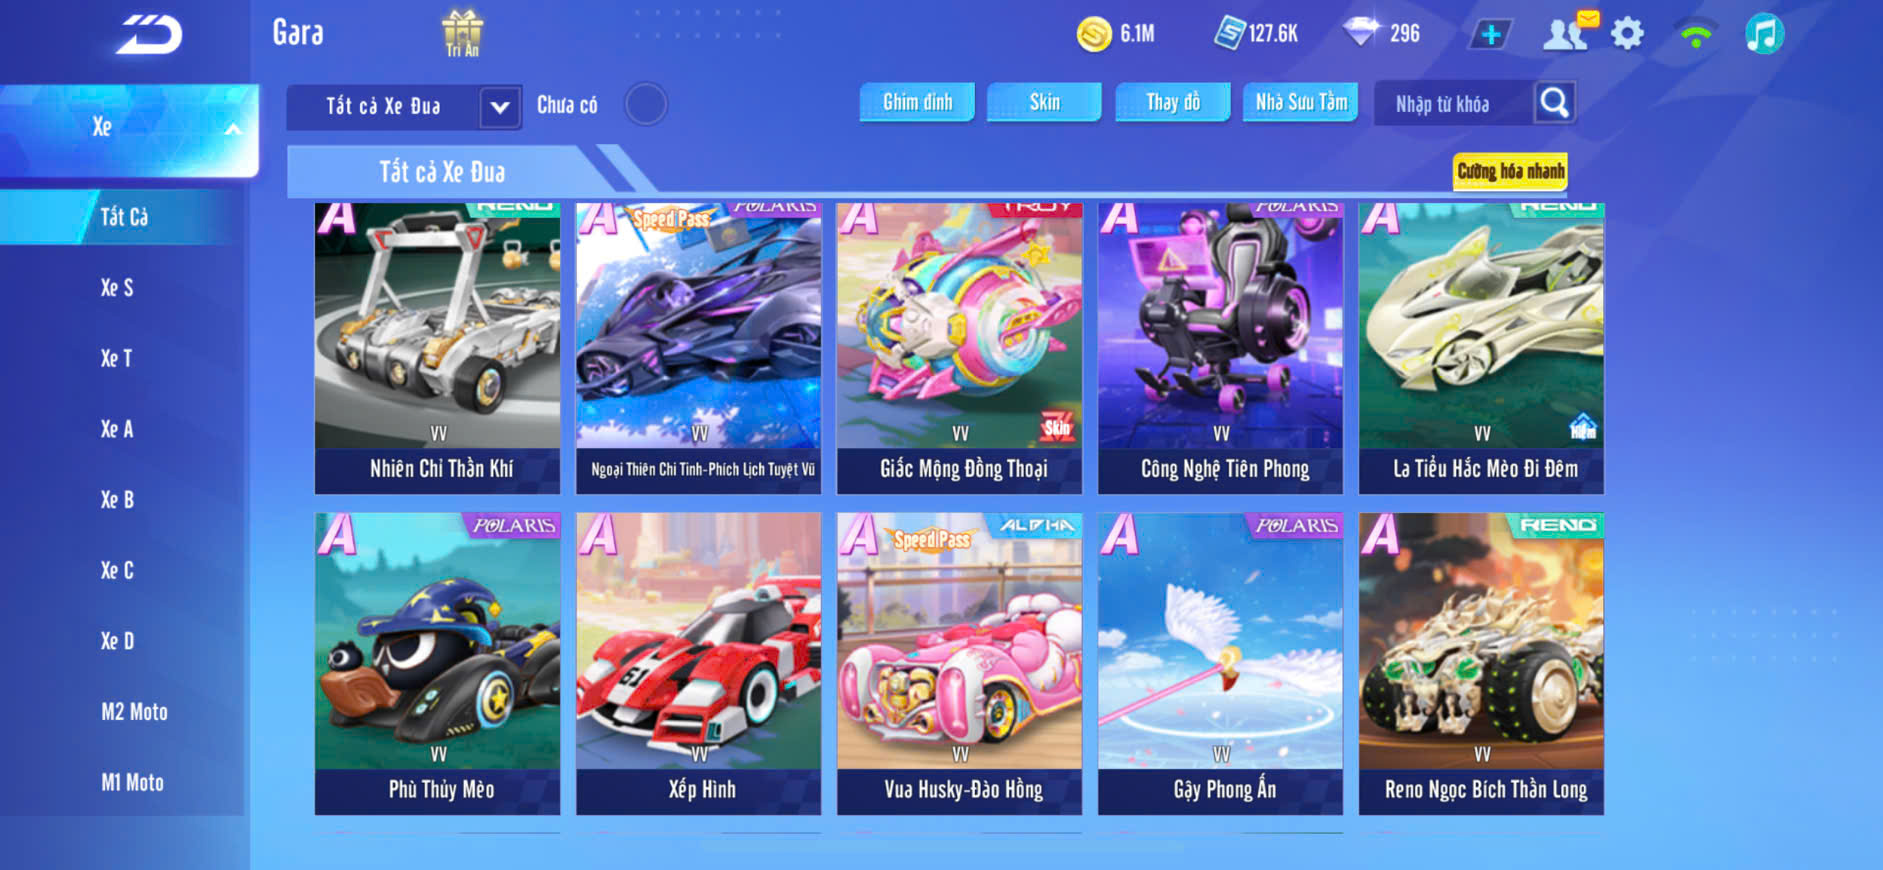Select the Xe A category

click(x=117, y=429)
